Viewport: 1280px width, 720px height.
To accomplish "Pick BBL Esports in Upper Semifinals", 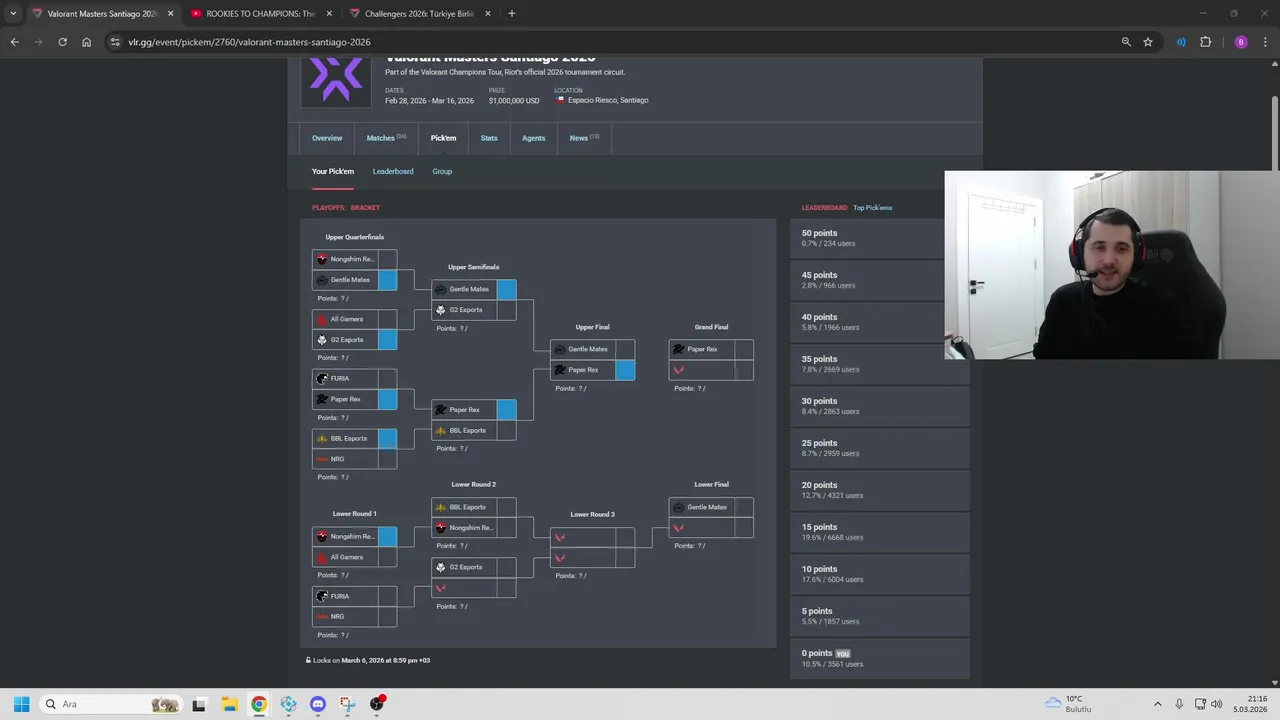I will [x=473, y=430].
